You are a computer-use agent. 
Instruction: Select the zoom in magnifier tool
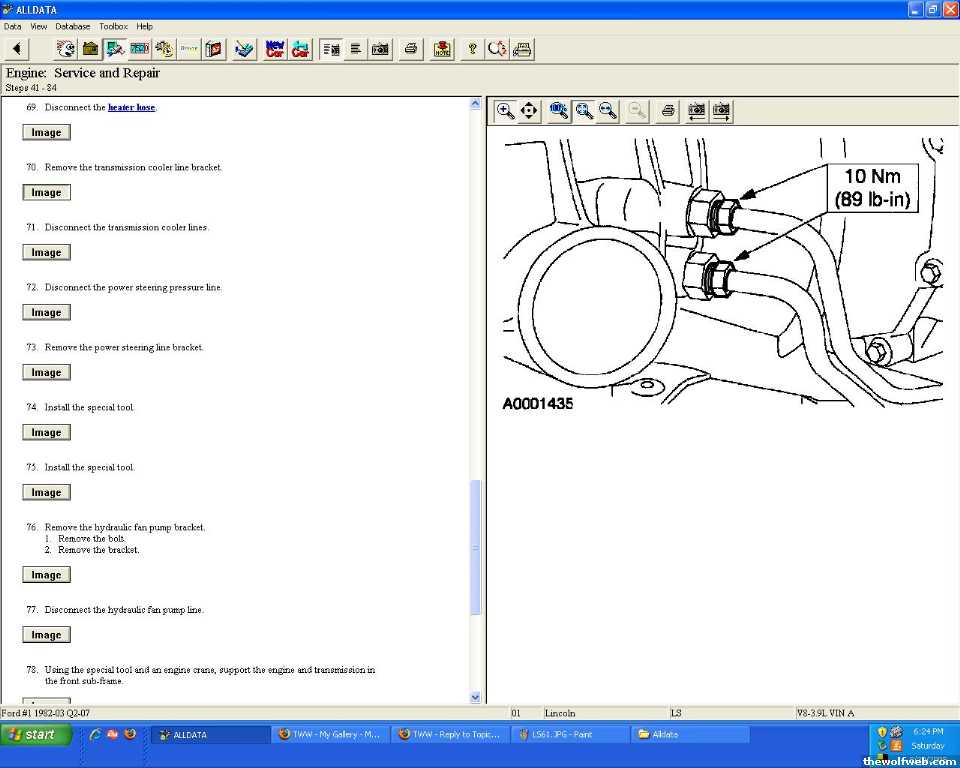[x=506, y=111]
